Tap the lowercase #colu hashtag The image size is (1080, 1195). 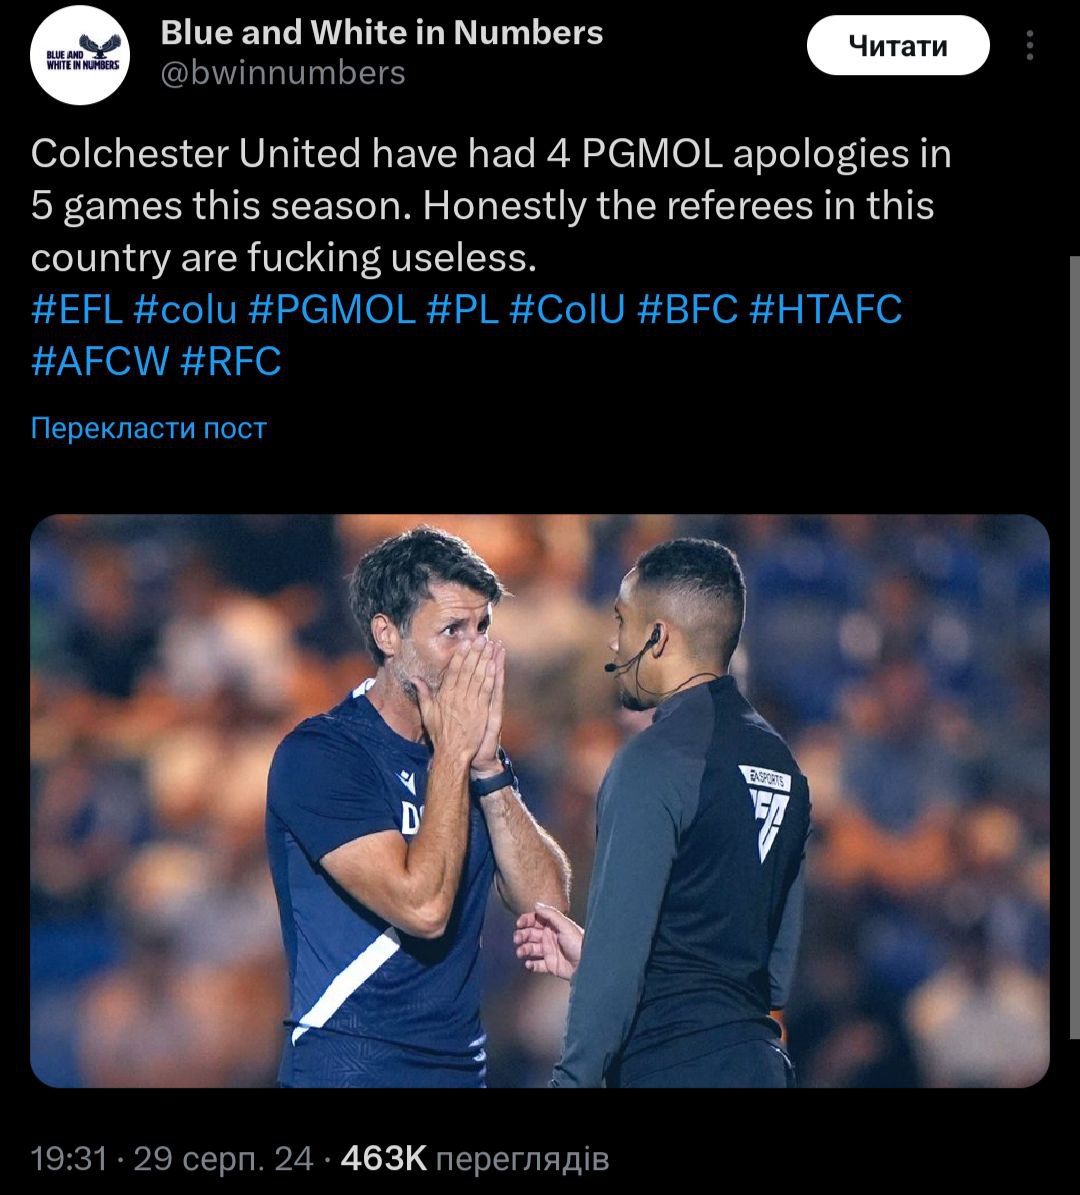(x=185, y=309)
